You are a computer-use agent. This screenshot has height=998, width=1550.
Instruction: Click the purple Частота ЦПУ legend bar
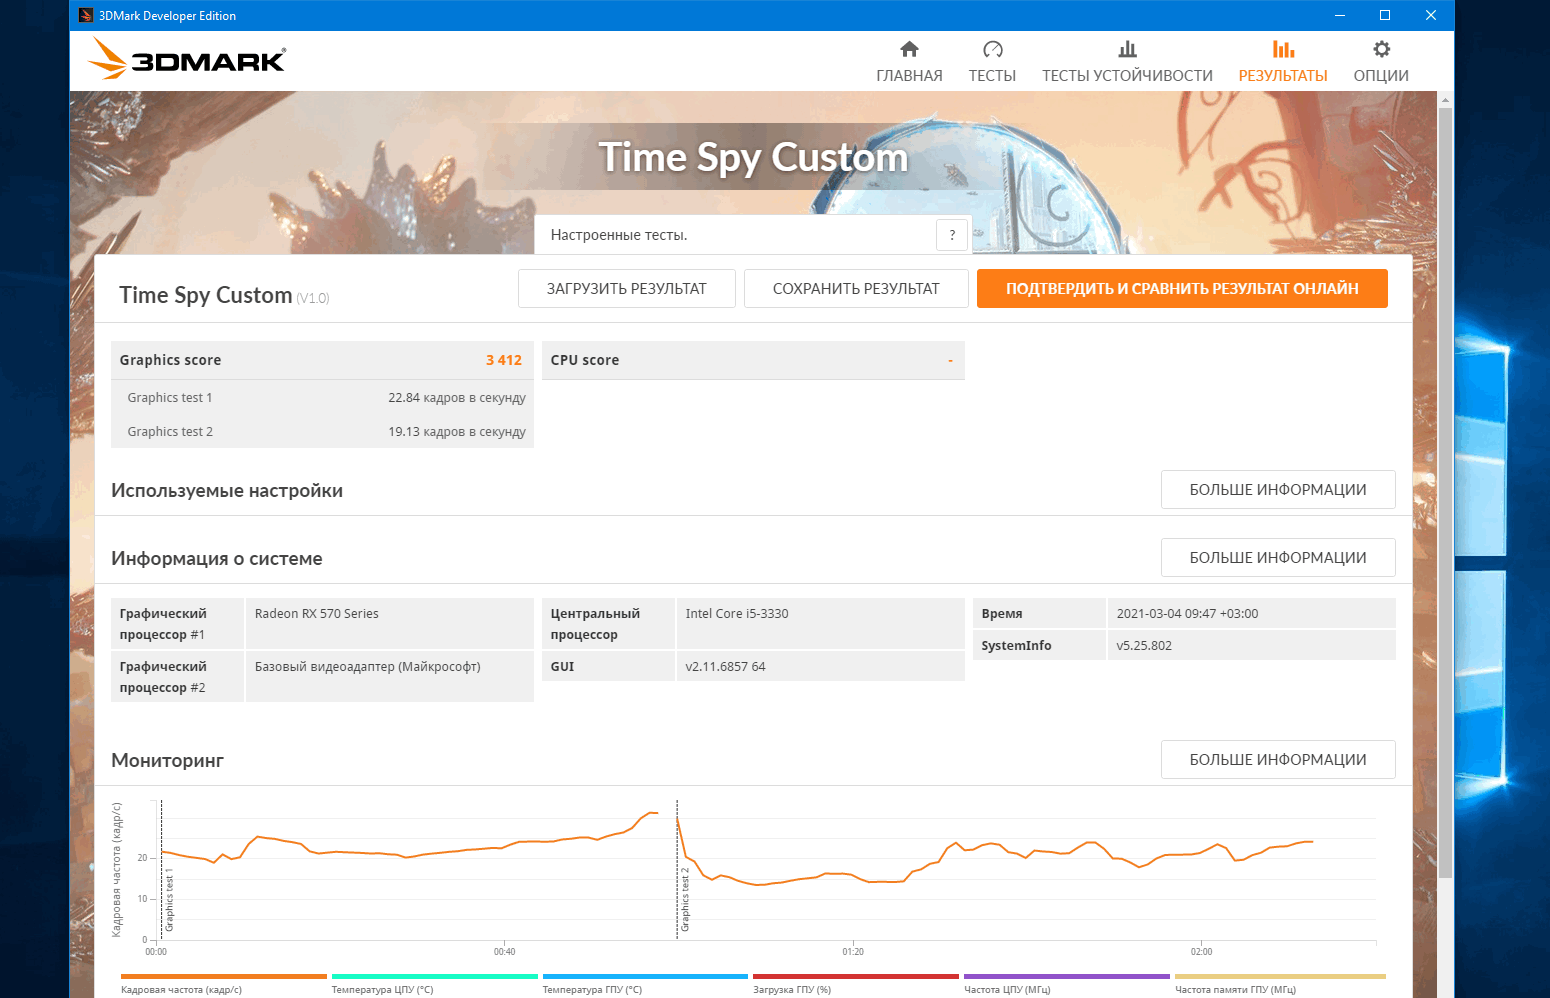pos(1067,976)
